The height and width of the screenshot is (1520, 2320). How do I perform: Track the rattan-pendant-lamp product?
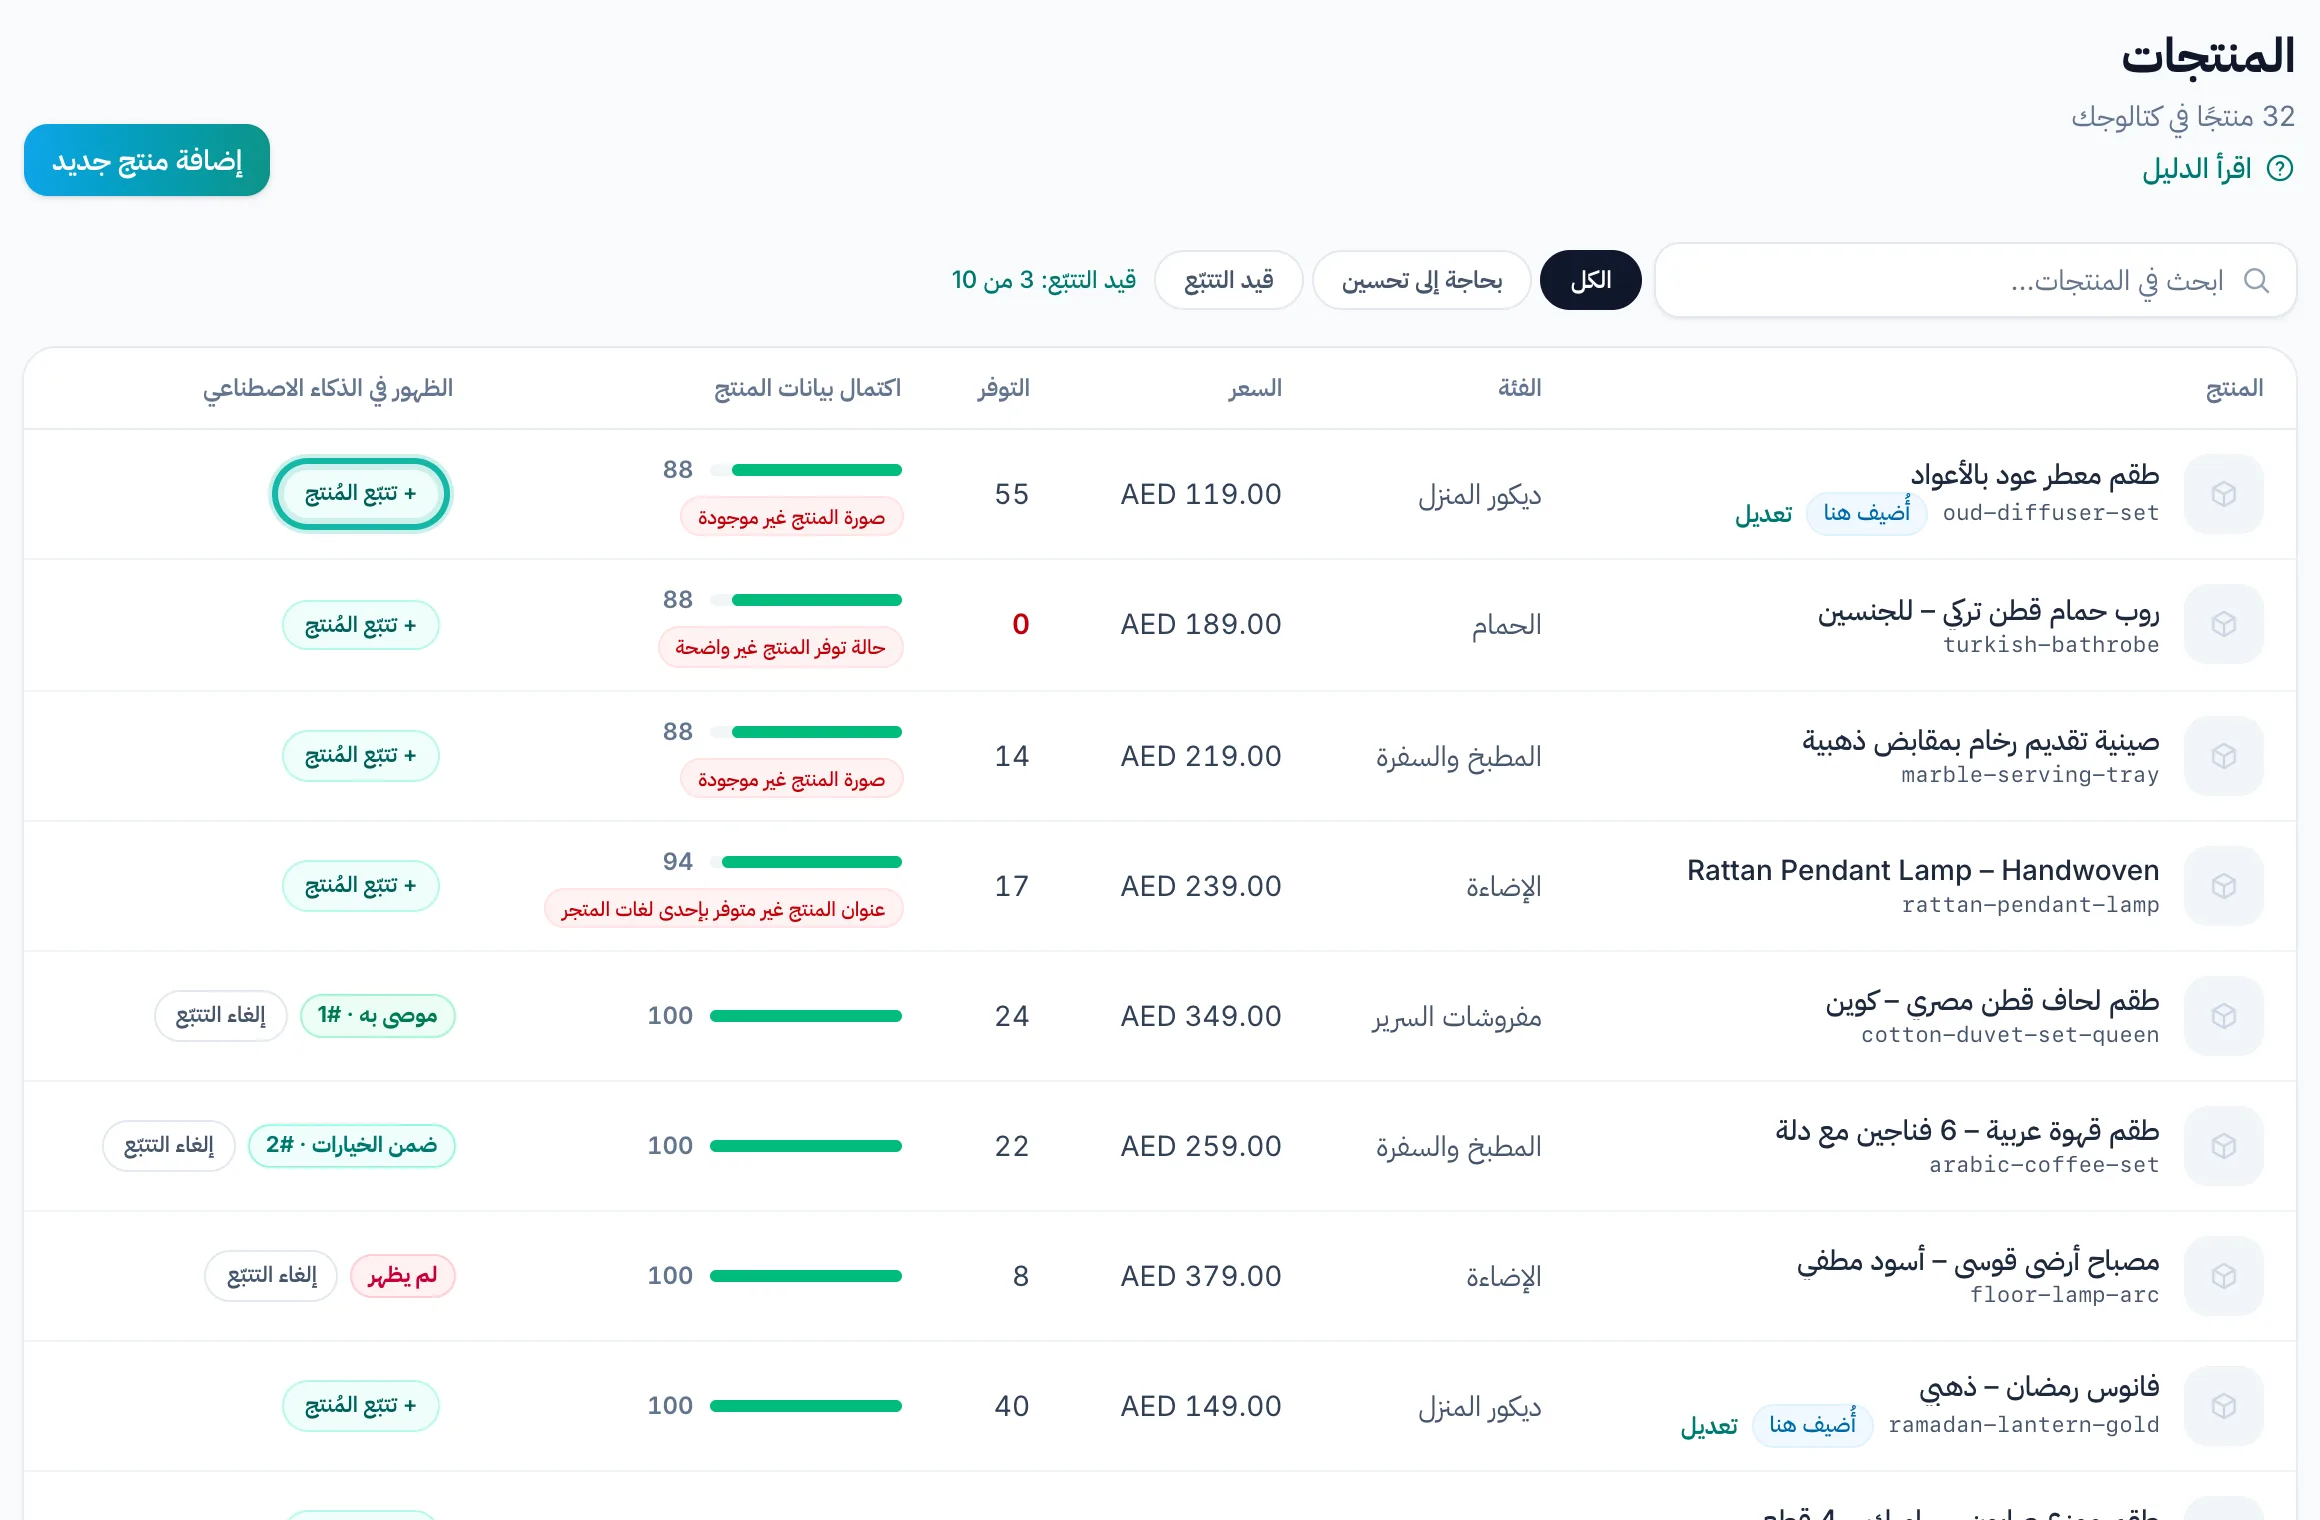click(x=360, y=885)
